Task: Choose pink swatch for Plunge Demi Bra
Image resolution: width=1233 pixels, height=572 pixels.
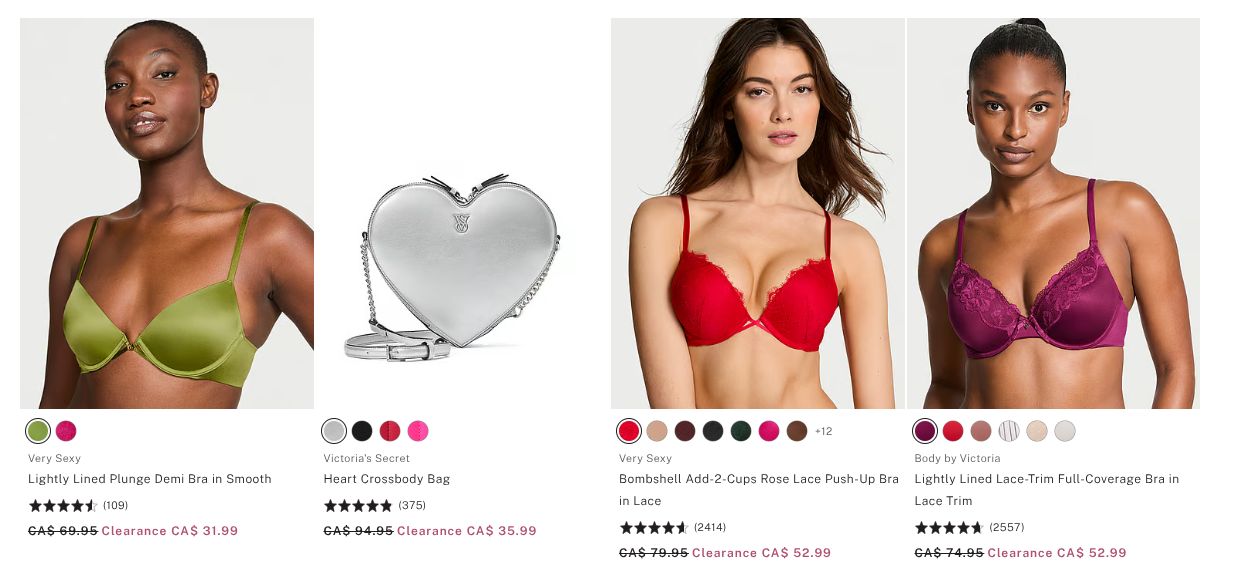Action: [66, 431]
